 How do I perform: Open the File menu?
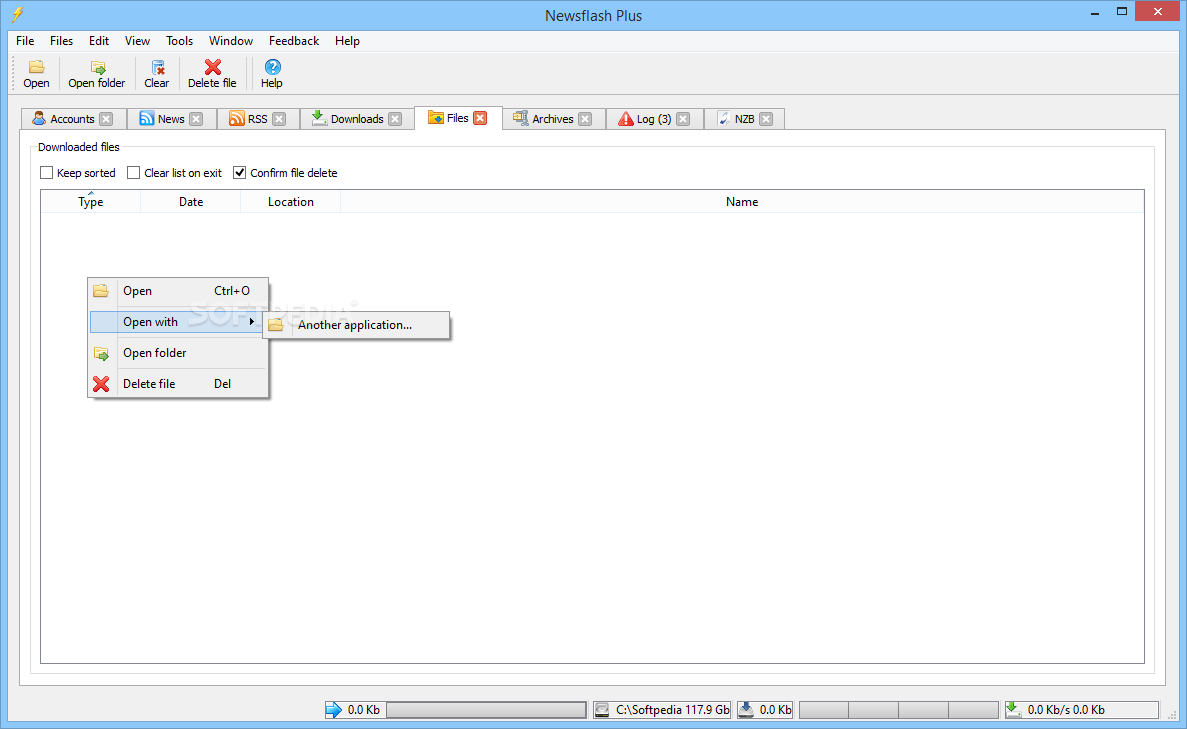[x=25, y=41]
